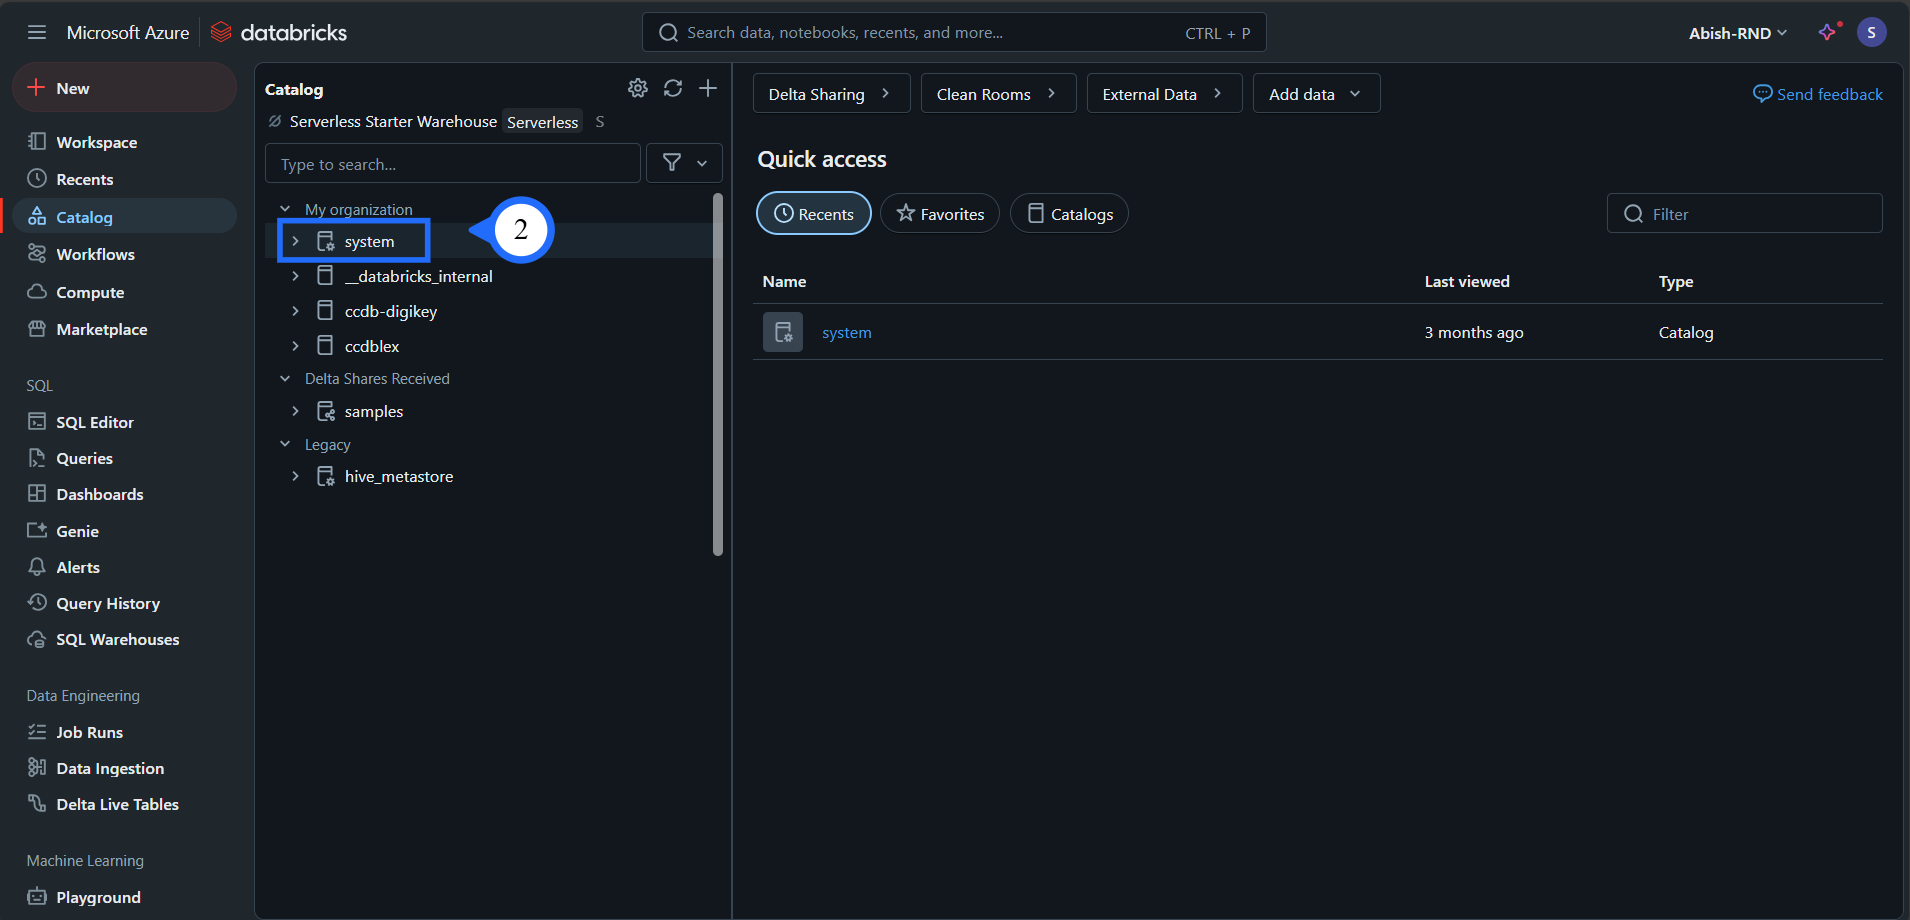Viewport: 1910px width, 920px height.
Task: Open the Delta Sharing button
Action: 830,94
